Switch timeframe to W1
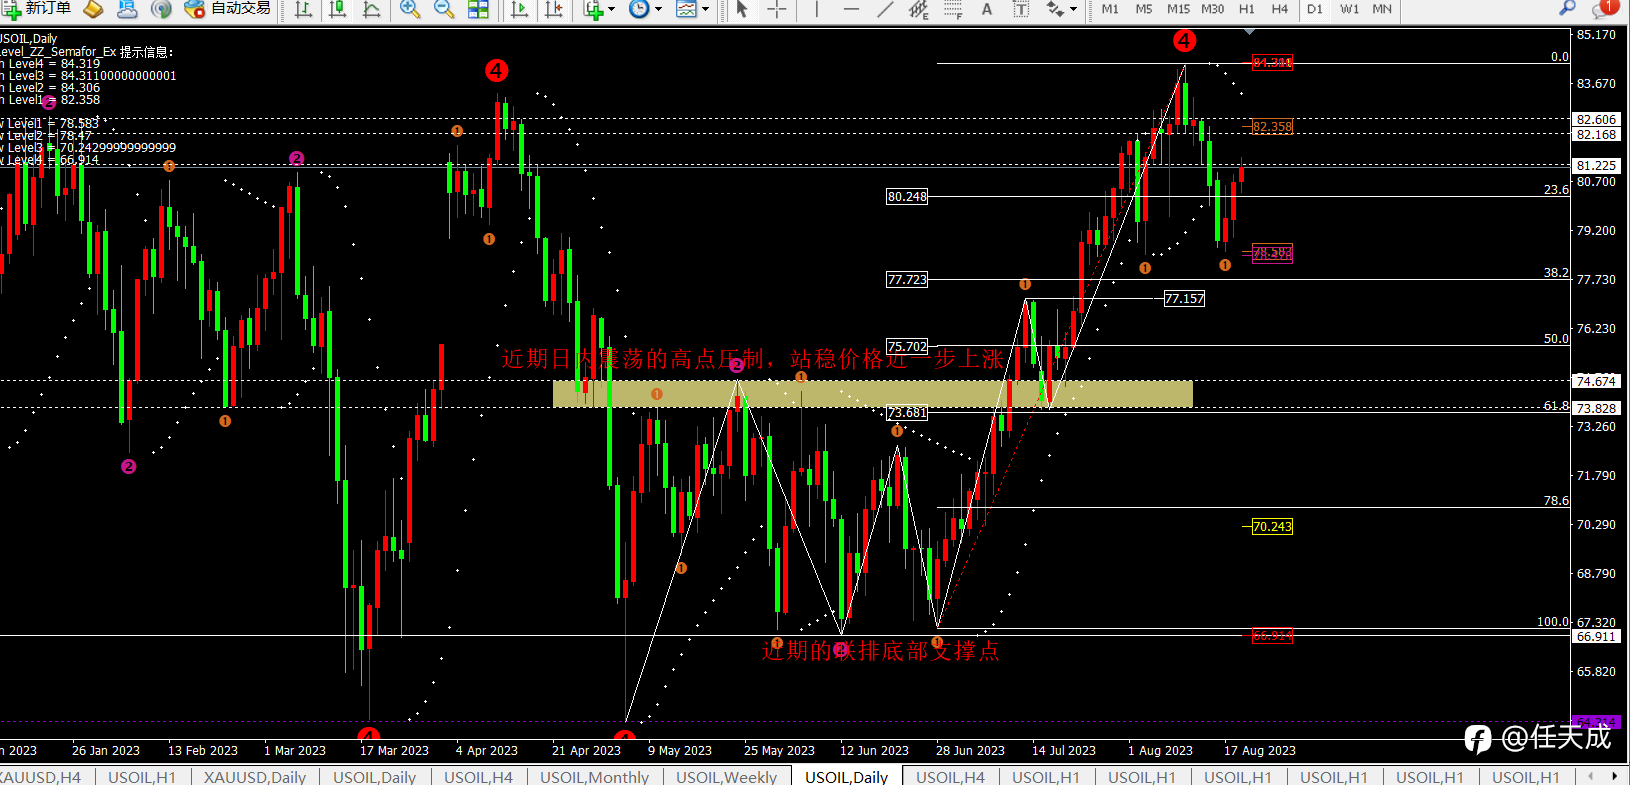1630x785 pixels. [1349, 9]
